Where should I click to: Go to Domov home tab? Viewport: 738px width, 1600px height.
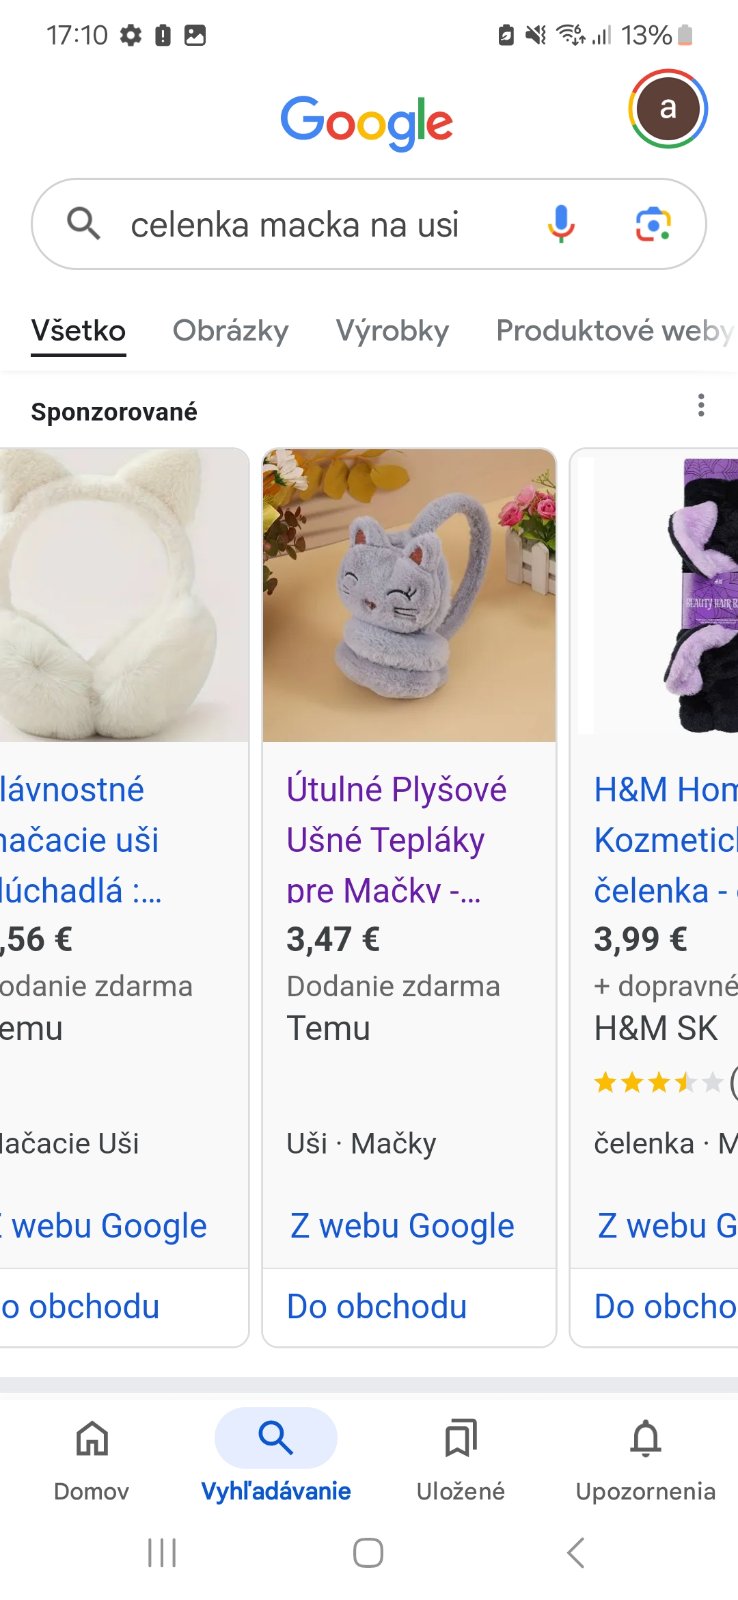(92, 1460)
